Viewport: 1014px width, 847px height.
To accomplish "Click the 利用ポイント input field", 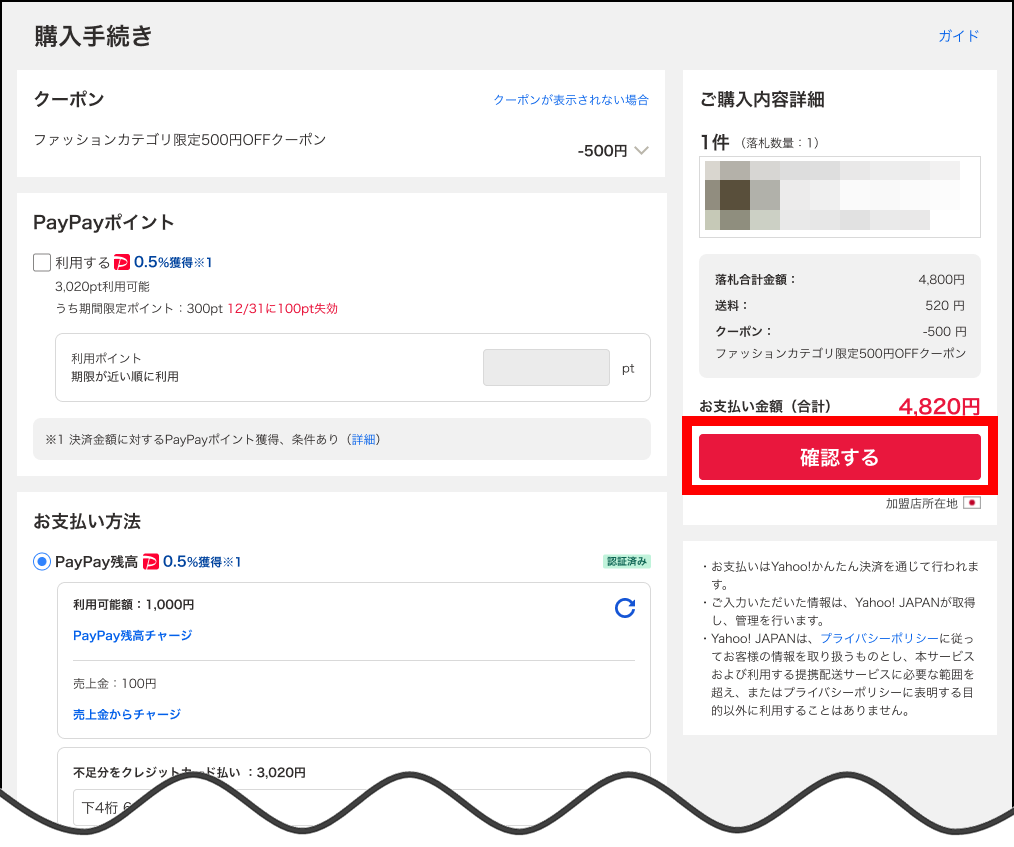I will tap(546, 367).
